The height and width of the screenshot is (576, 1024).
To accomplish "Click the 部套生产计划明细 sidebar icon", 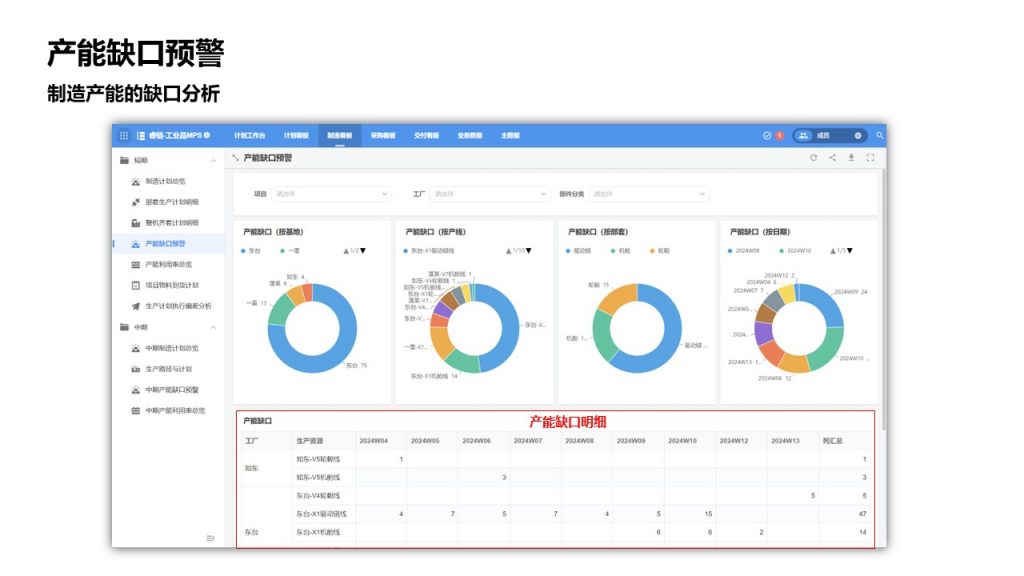I will tap(135, 202).
